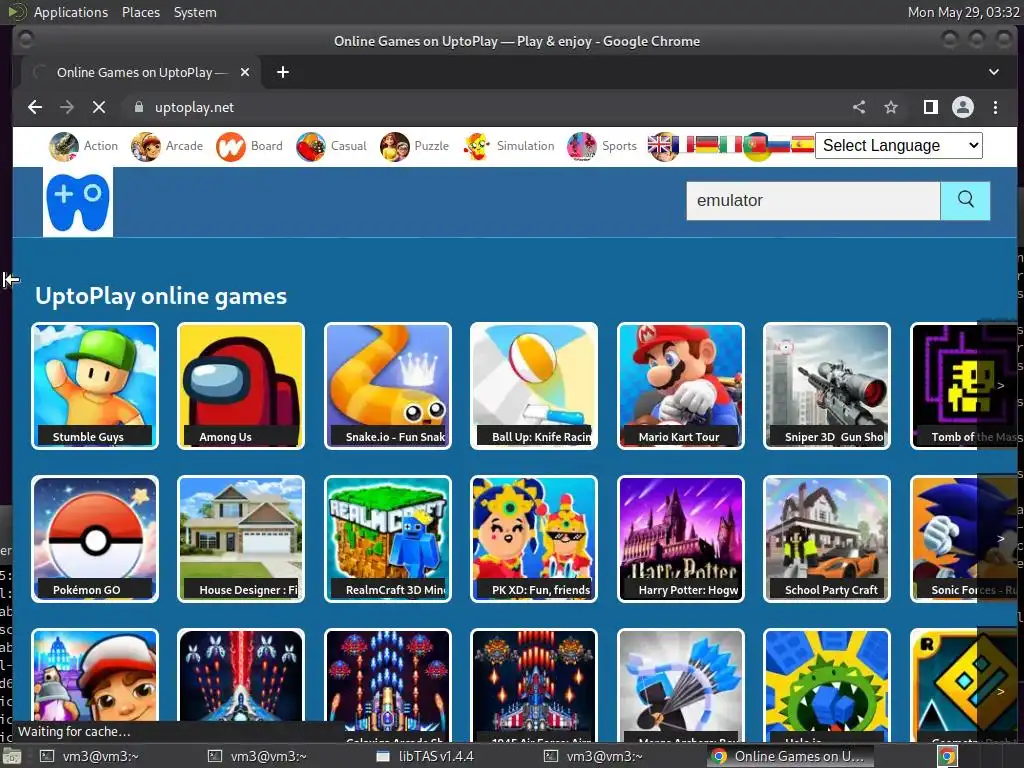Open the Applications menu

[x=71, y=12]
